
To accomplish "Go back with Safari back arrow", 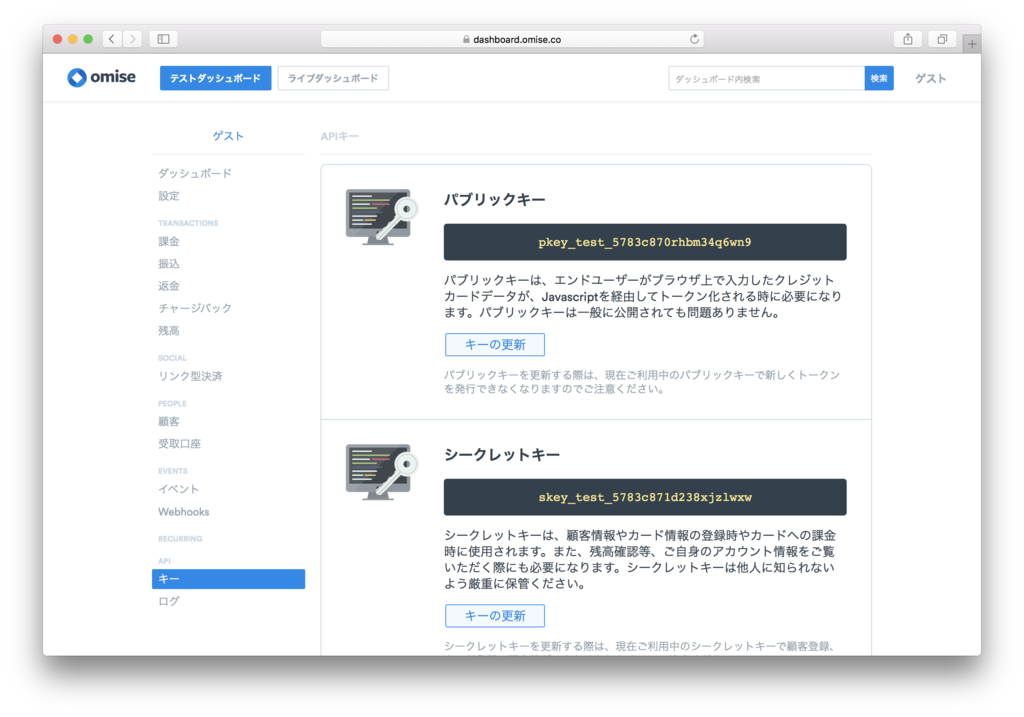I will pos(112,39).
